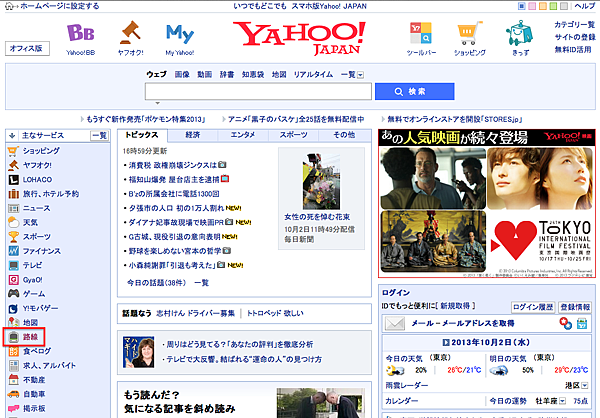Open the 新規取得 ID link
This screenshot has width=600, height=418.
pos(455,306)
